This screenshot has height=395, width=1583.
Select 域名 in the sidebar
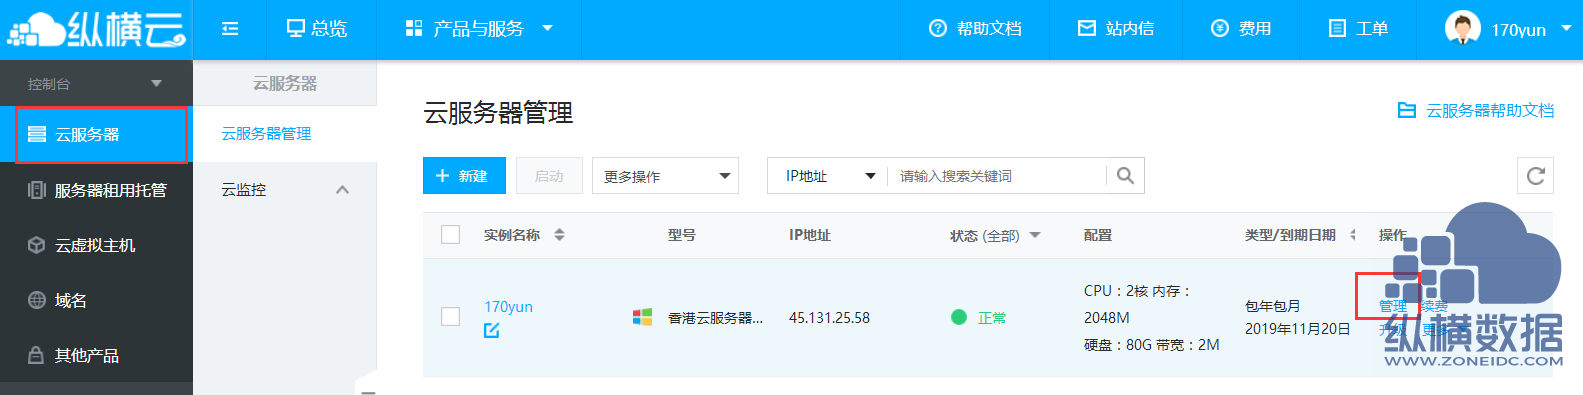[x=96, y=300]
